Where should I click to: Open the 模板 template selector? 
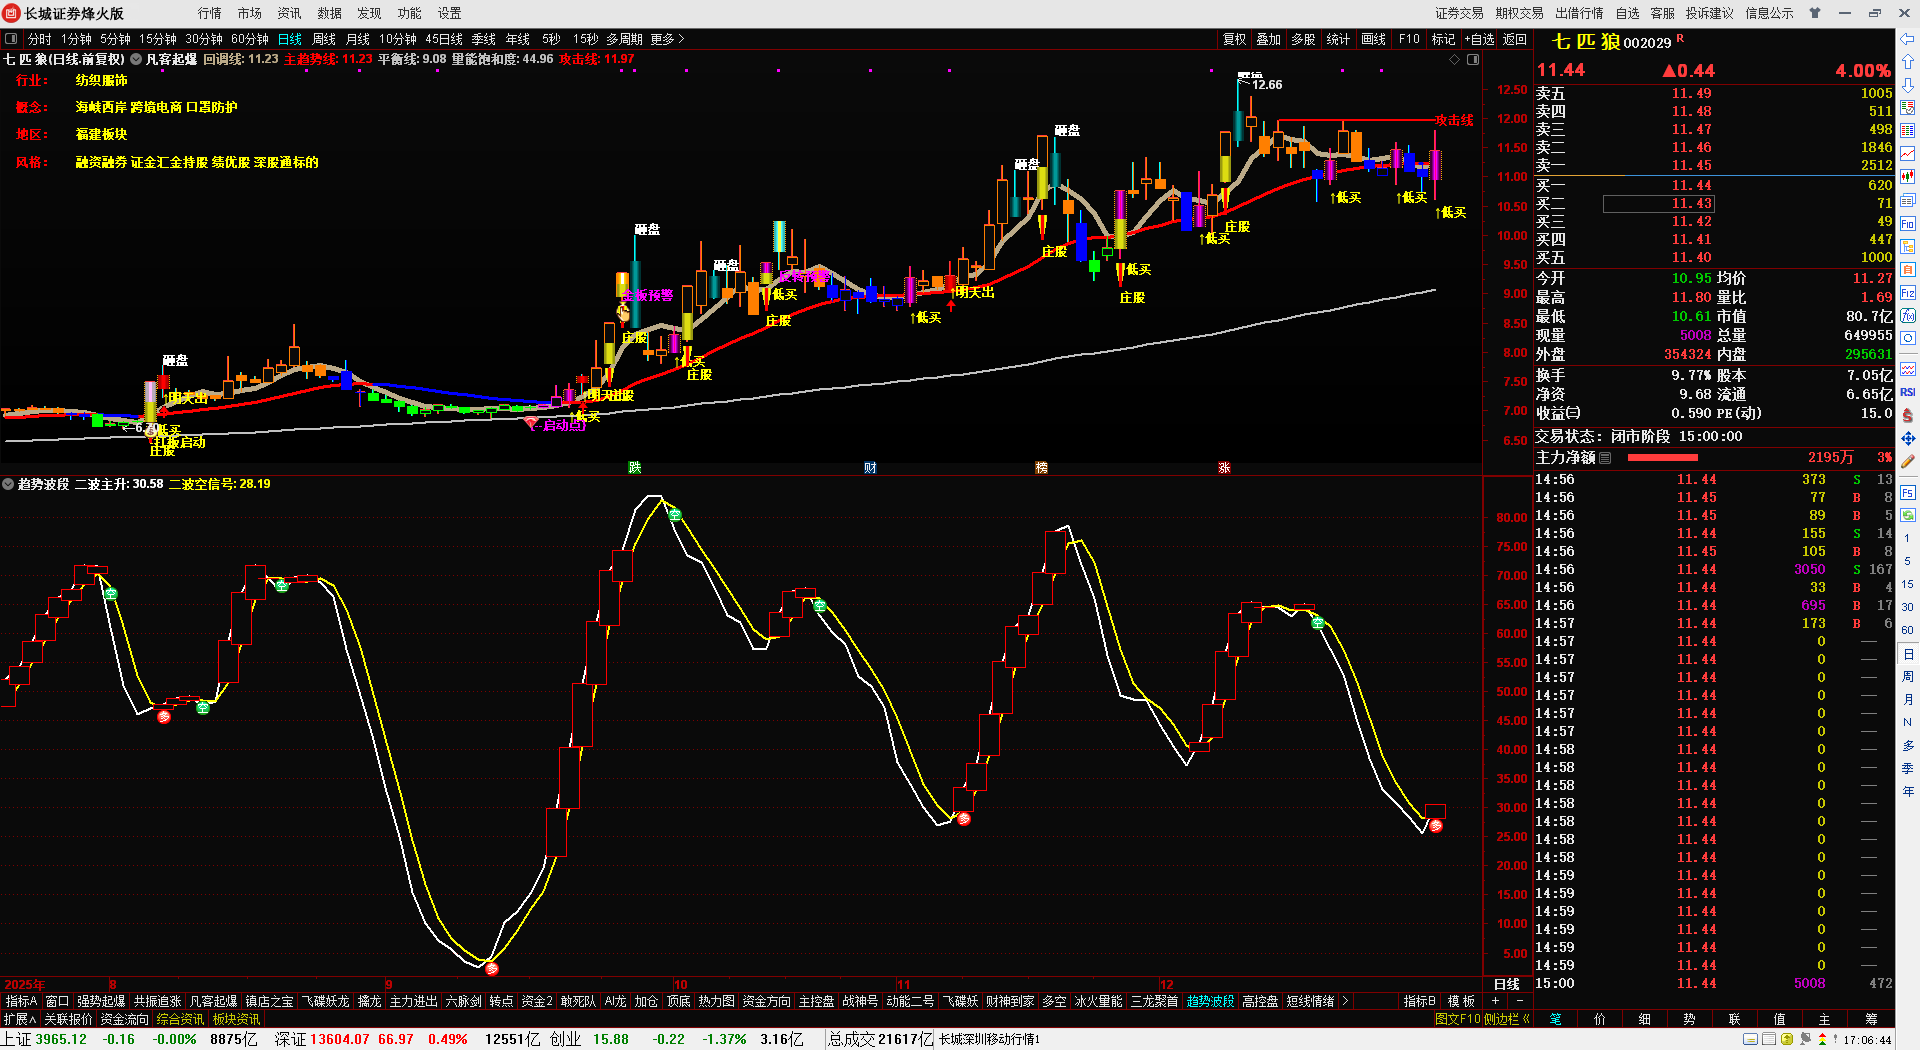pyautogui.click(x=1462, y=1001)
